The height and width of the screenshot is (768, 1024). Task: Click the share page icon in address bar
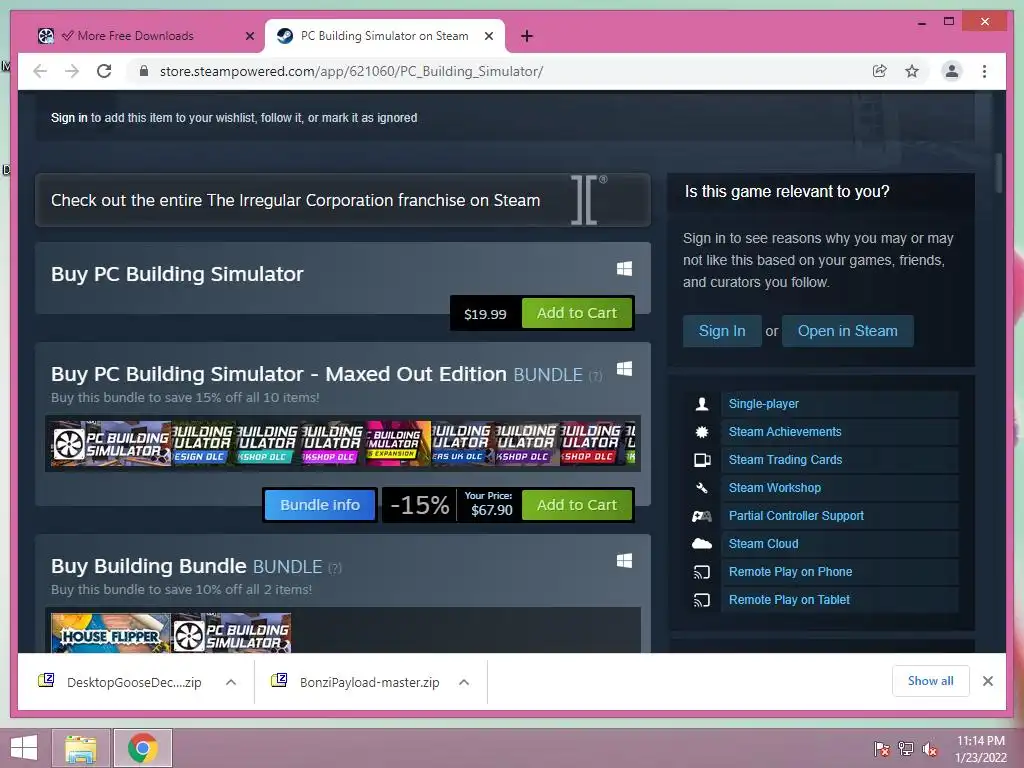point(880,71)
